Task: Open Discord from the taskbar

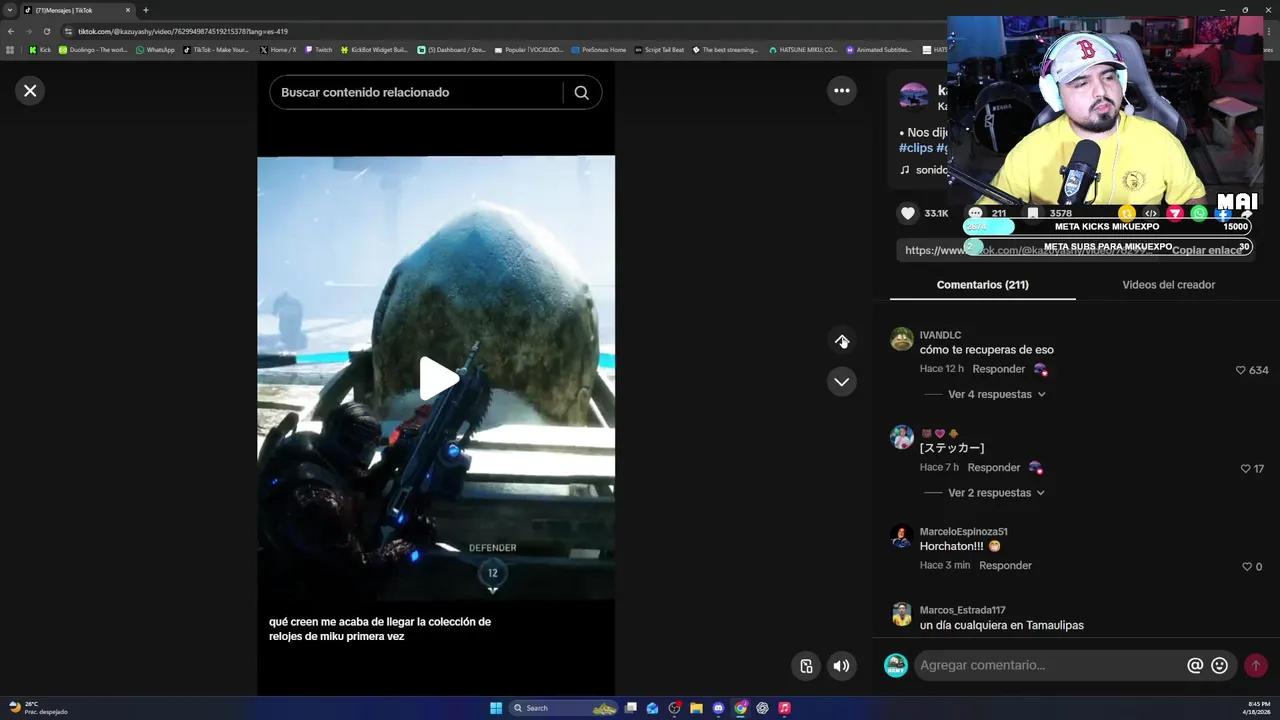Action: pyautogui.click(x=718, y=708)
